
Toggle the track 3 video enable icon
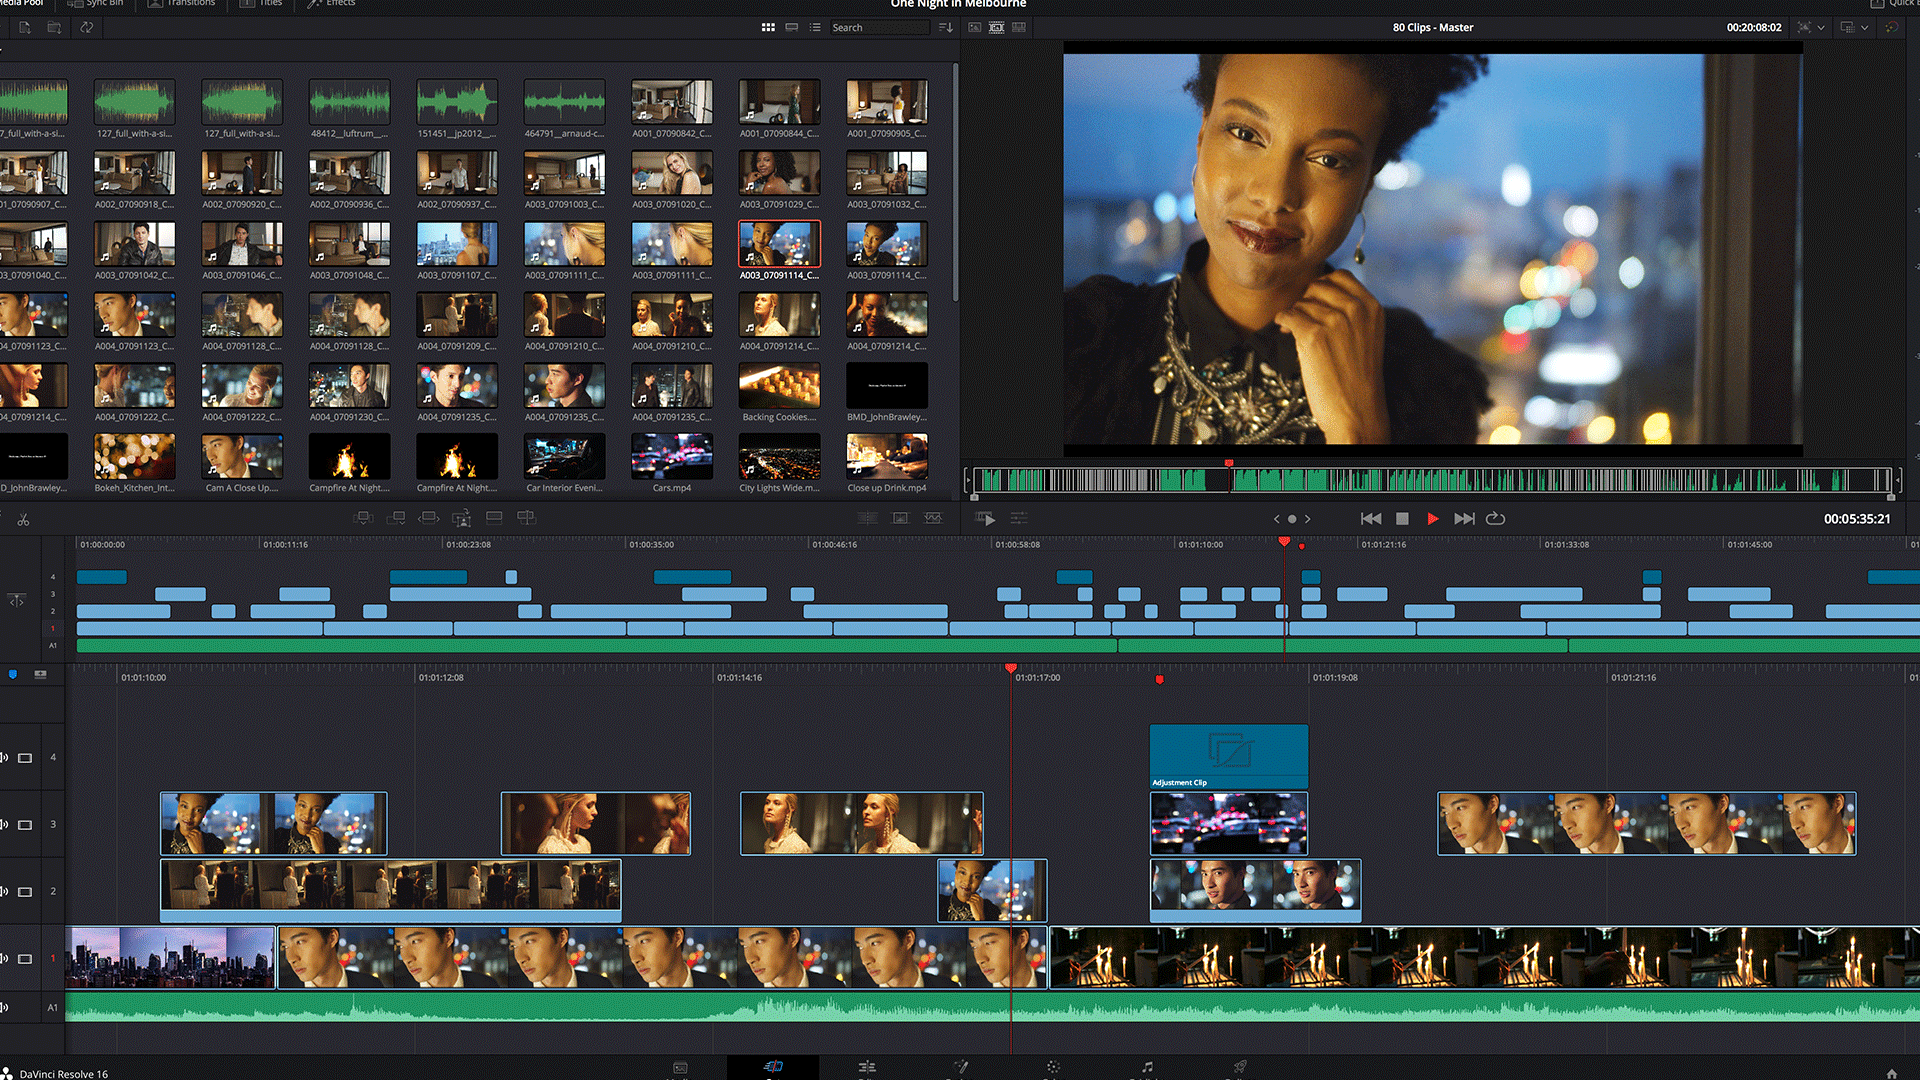point(25,825)
